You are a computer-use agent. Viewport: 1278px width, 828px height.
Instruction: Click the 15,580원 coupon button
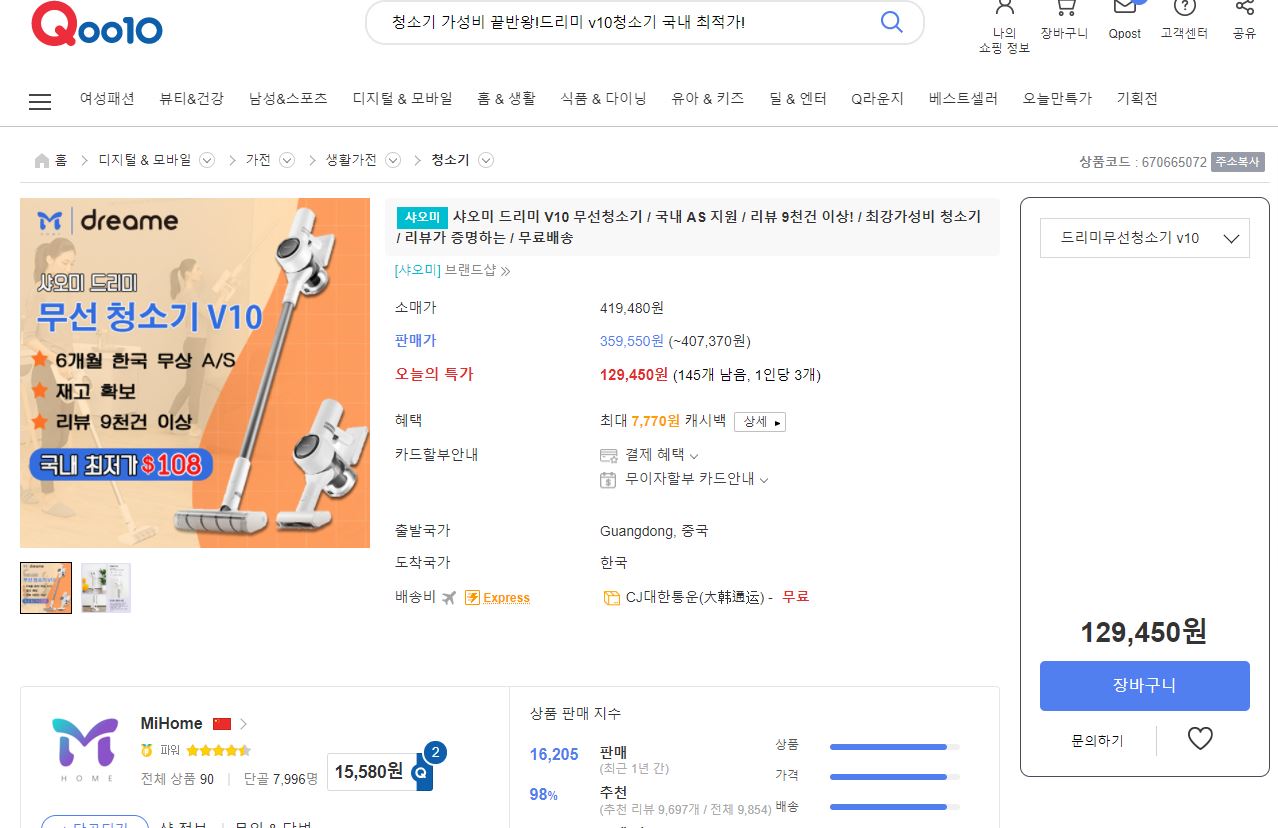(x=371, y=771)
